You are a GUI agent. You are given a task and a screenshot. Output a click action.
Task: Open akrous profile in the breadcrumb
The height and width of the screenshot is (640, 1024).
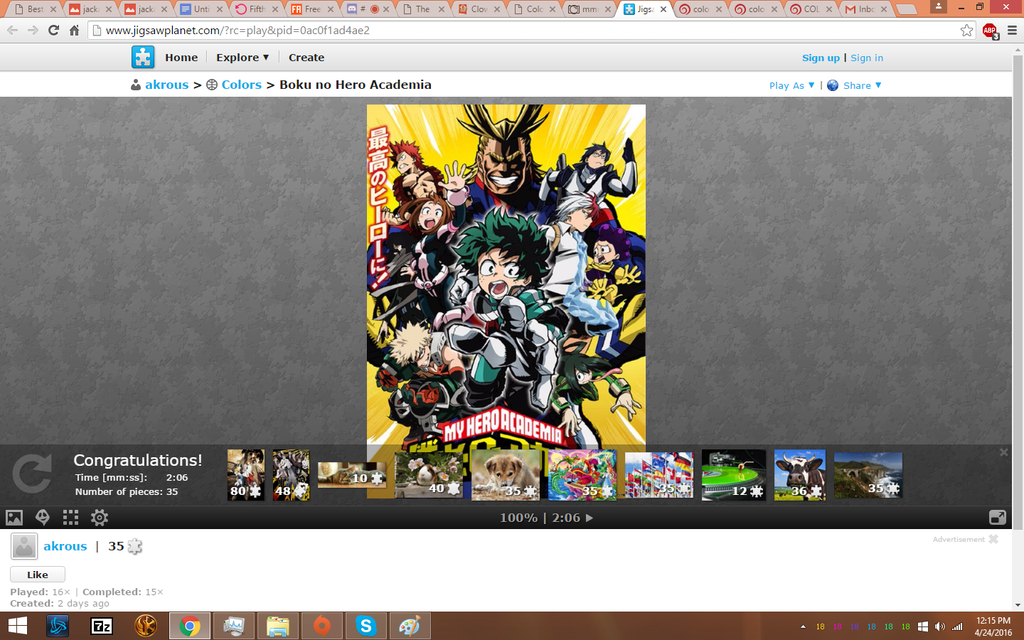point(167,85)
